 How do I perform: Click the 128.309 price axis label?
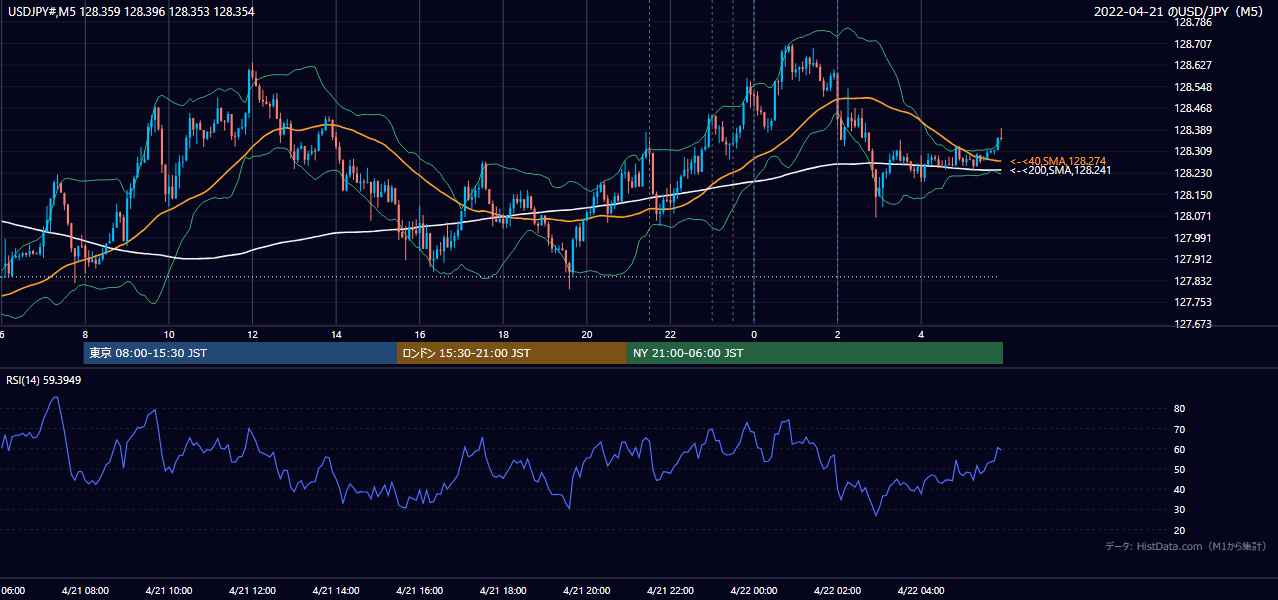pyautogui.click(x=1193, y=151)
